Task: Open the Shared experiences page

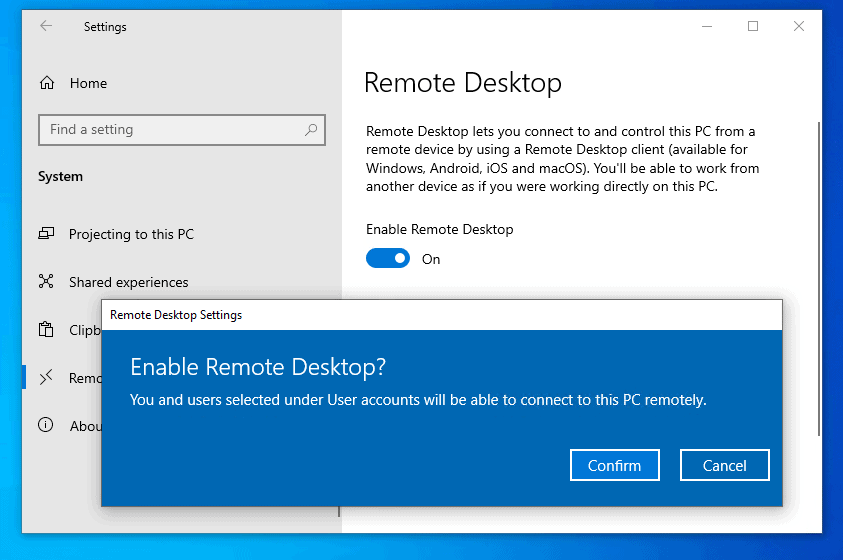Action: (128, 282)
